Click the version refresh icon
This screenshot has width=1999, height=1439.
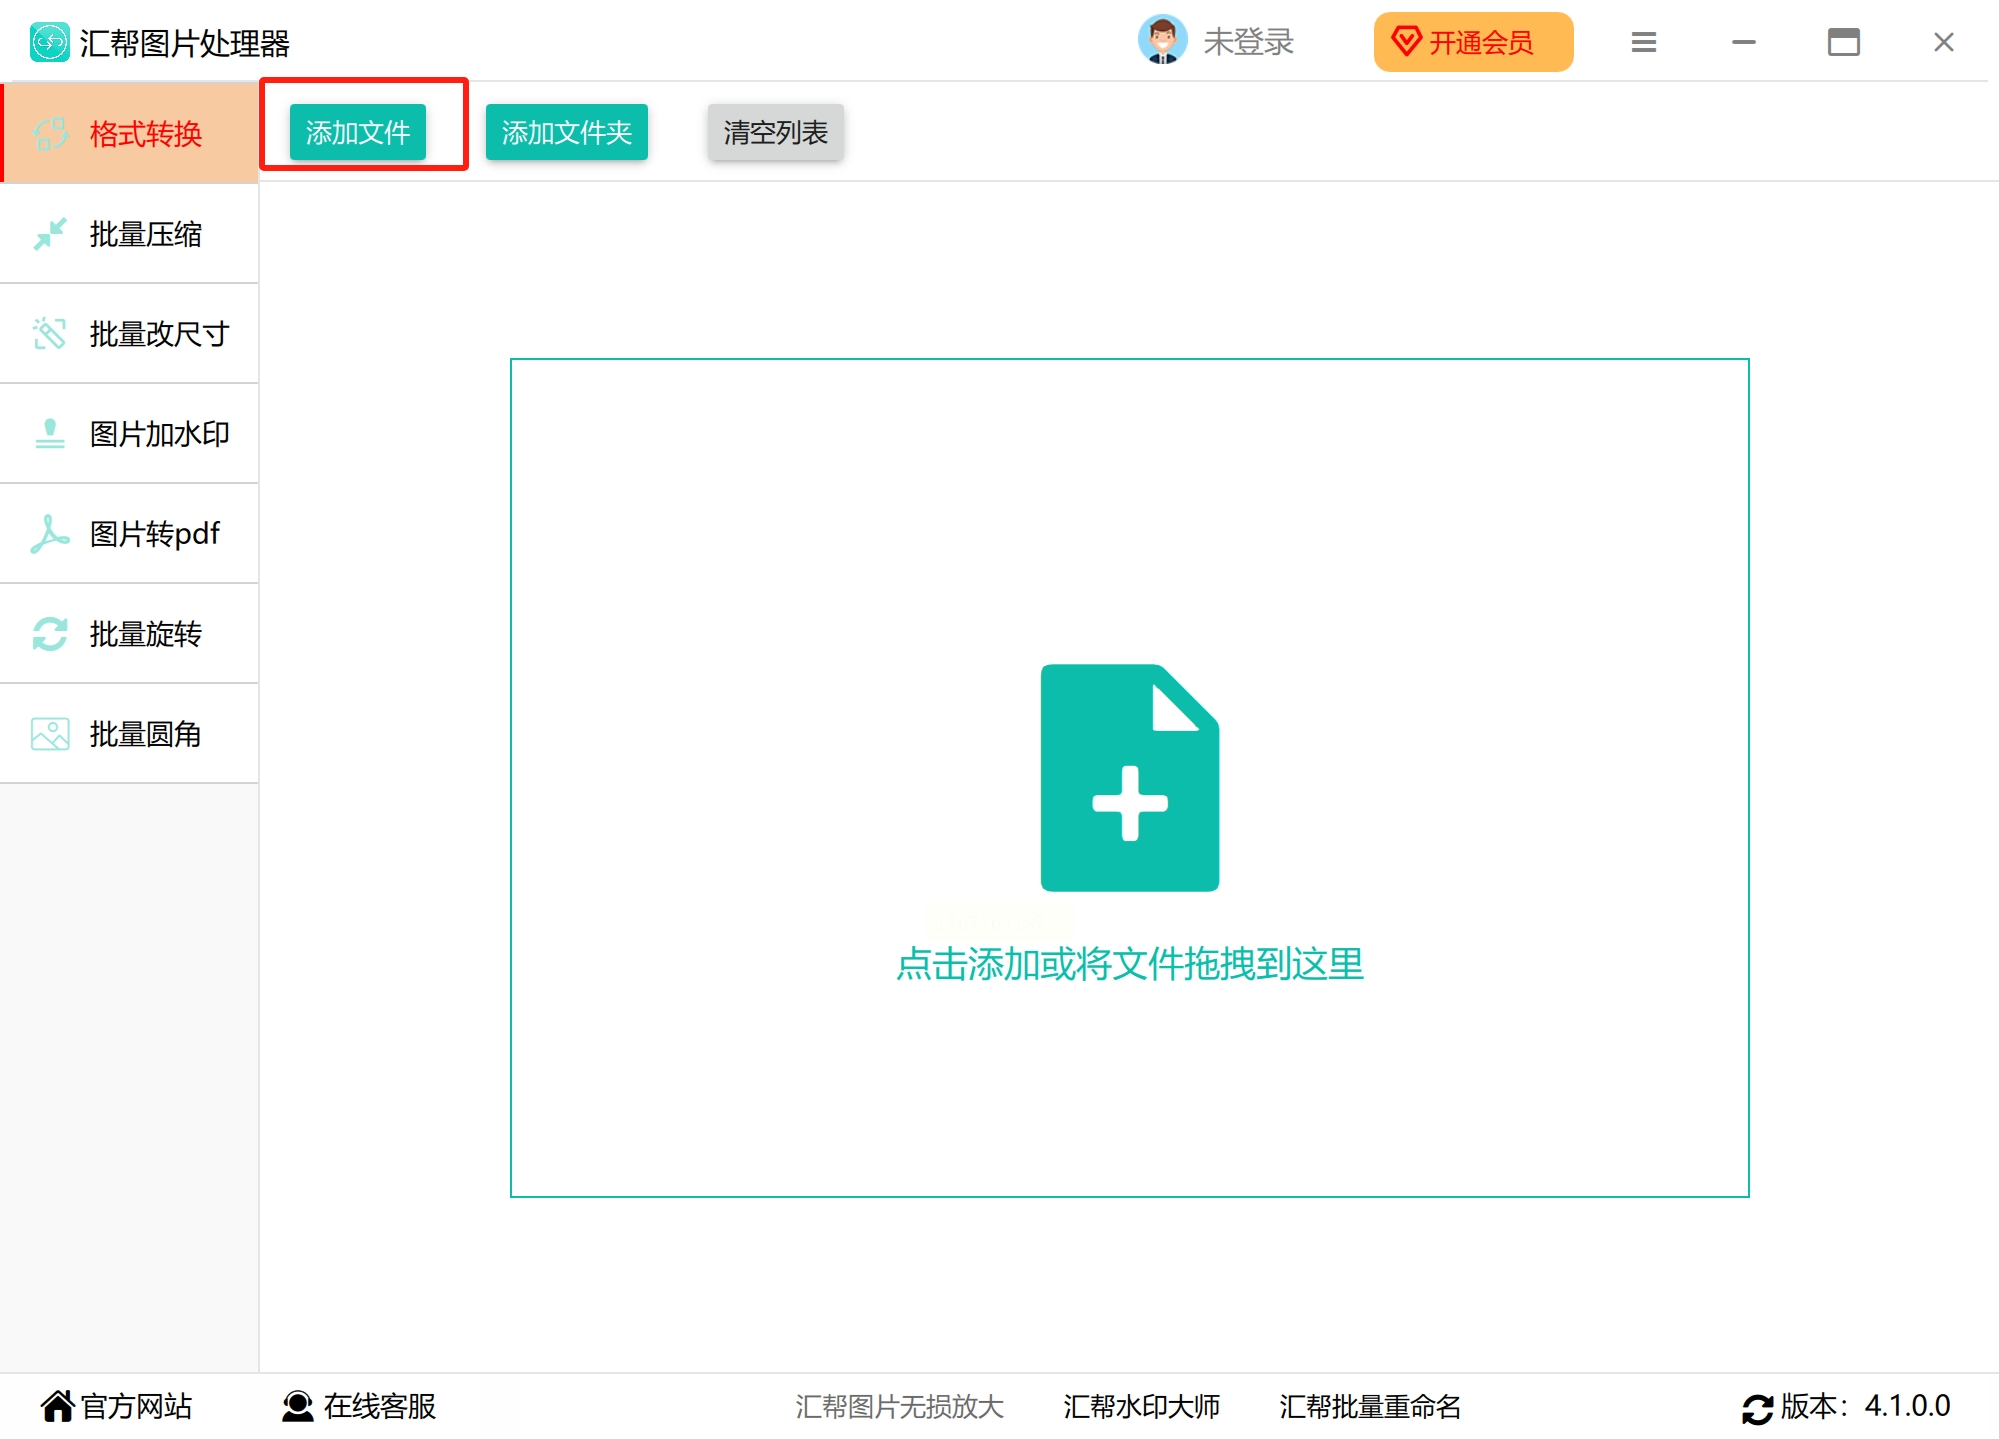tap(1757, 1408)
